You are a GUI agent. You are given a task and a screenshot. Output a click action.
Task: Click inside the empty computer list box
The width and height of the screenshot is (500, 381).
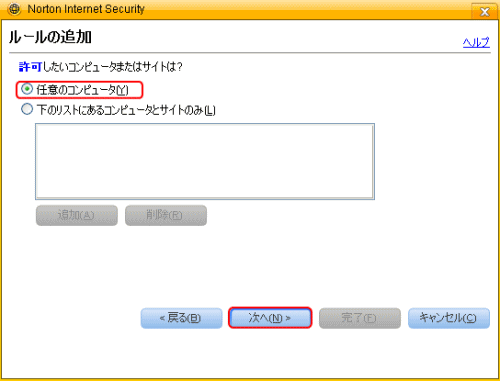pos(205,161)
